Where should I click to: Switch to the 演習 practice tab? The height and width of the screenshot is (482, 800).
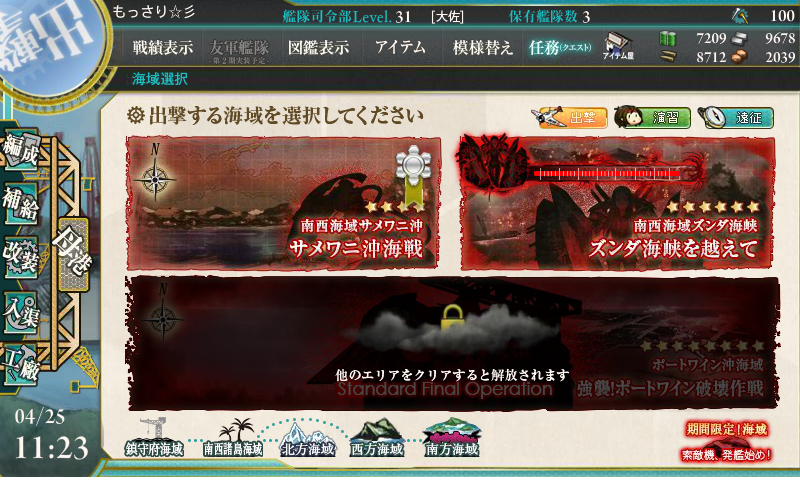(653, 117)
